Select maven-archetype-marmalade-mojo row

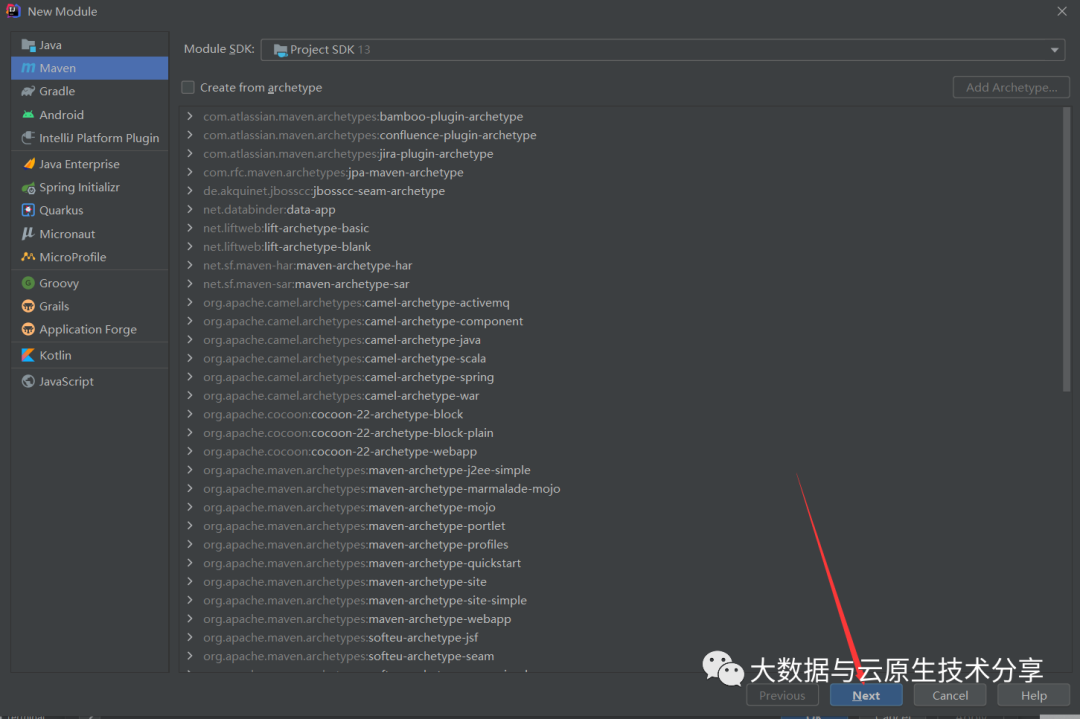[621, 488]
